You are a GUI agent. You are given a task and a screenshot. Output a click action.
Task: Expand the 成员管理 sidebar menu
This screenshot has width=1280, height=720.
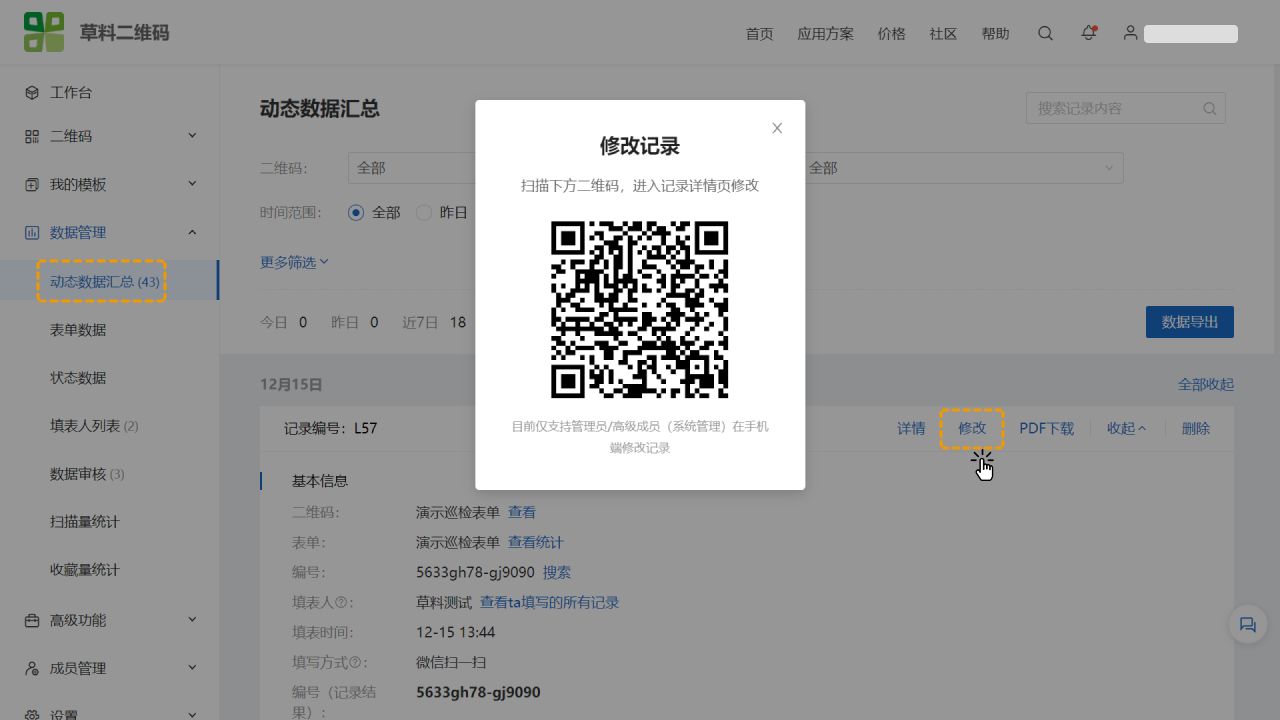coord(192,667)
